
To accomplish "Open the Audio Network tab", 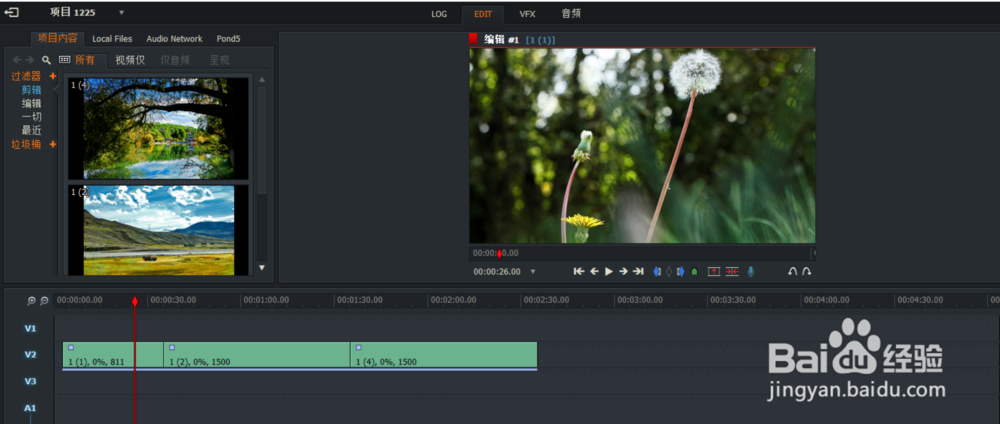I will [174, 39].
